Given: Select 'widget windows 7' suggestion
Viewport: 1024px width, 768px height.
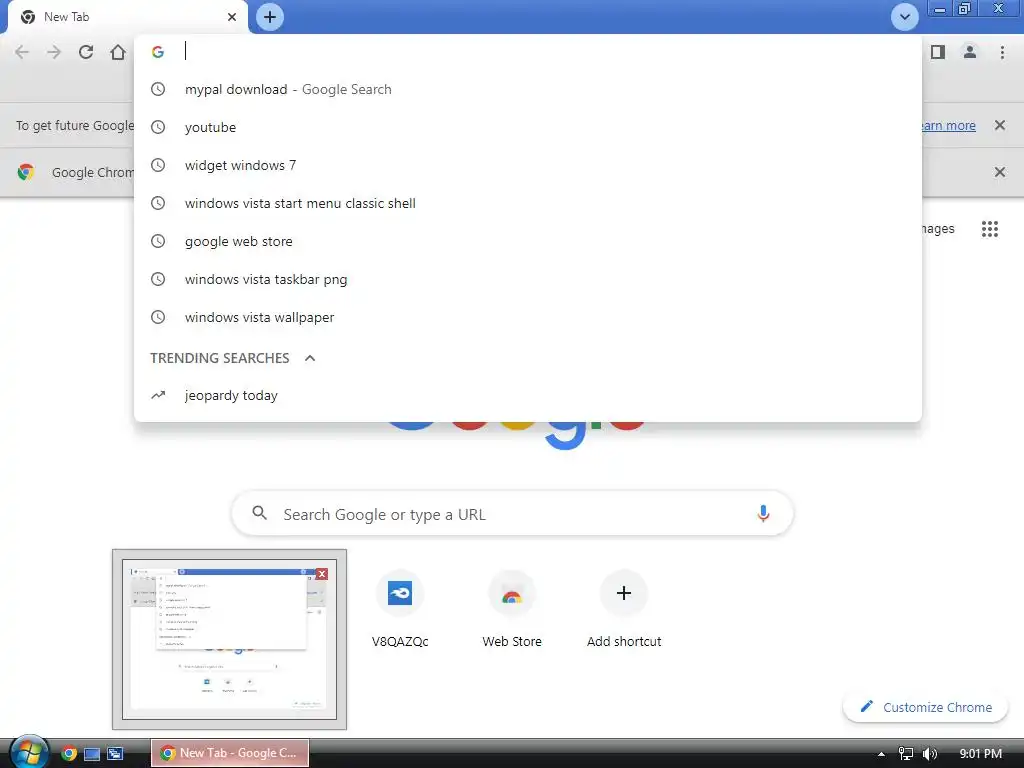Looking at the screenshot, I should 528,165.
